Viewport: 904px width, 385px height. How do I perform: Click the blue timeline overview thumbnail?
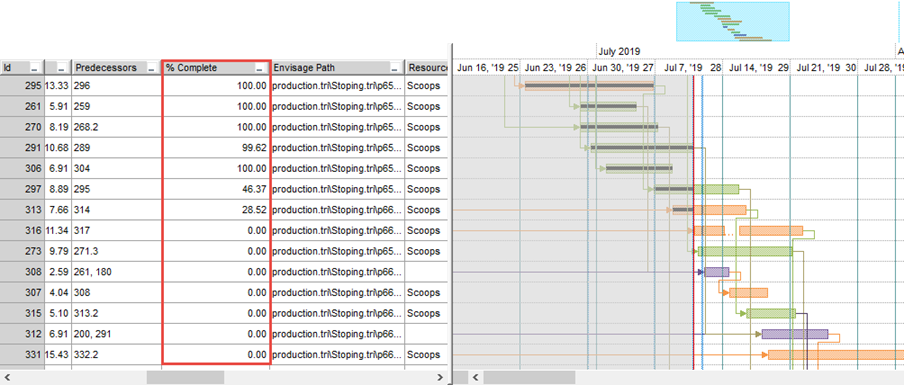[732, 21]
